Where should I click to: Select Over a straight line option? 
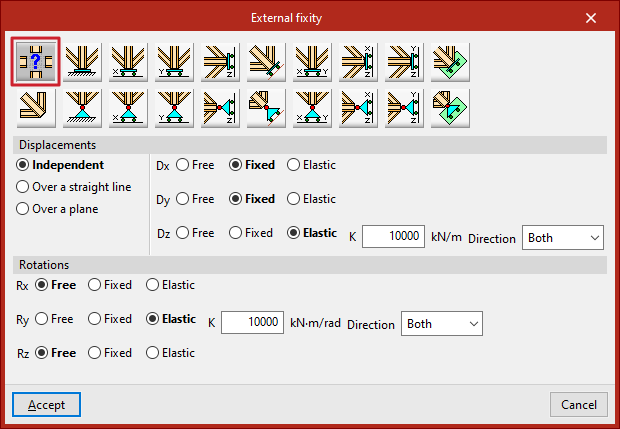pyautogui.click(x=74, y=187)
